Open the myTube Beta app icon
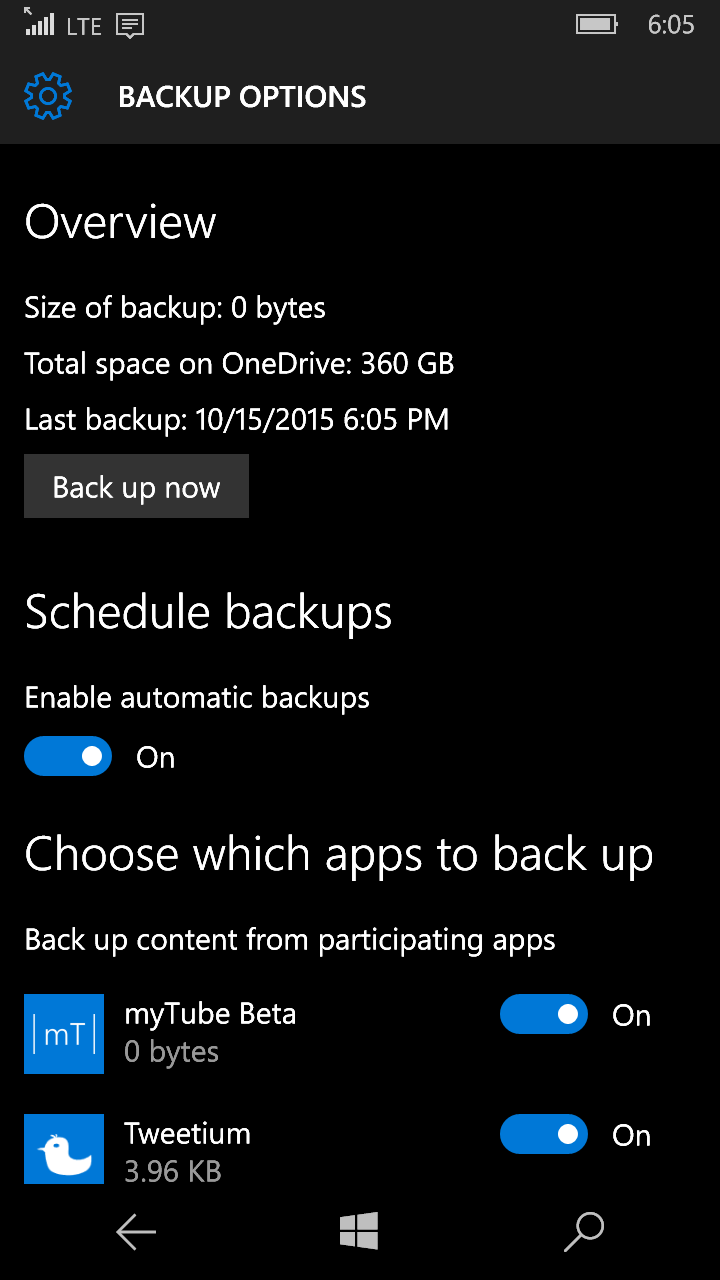Screen dimensions: 720x1280 click(x=64, y=1034)
